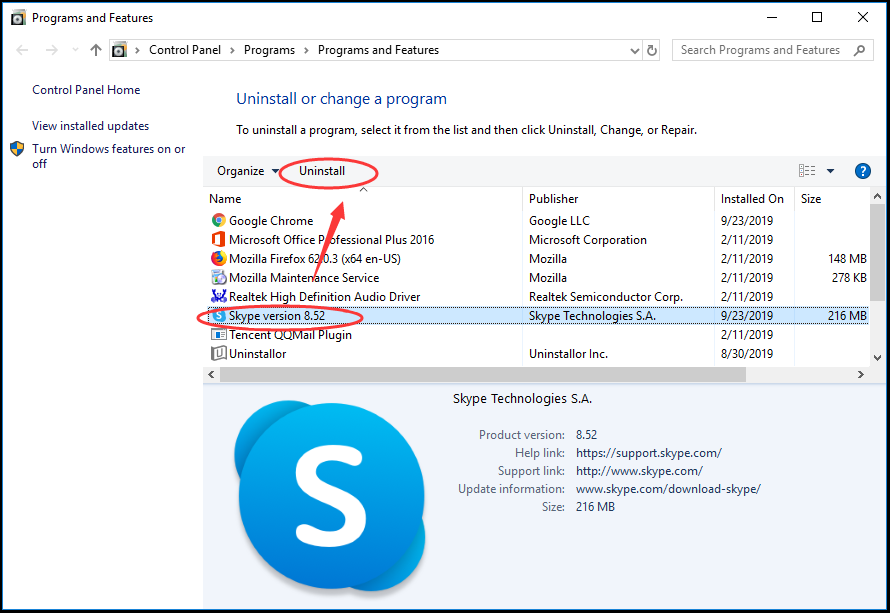Screen dimensions: 890x613
Task: Select Microsoft Office Professional Plus 2016
Action: point(538,240)
